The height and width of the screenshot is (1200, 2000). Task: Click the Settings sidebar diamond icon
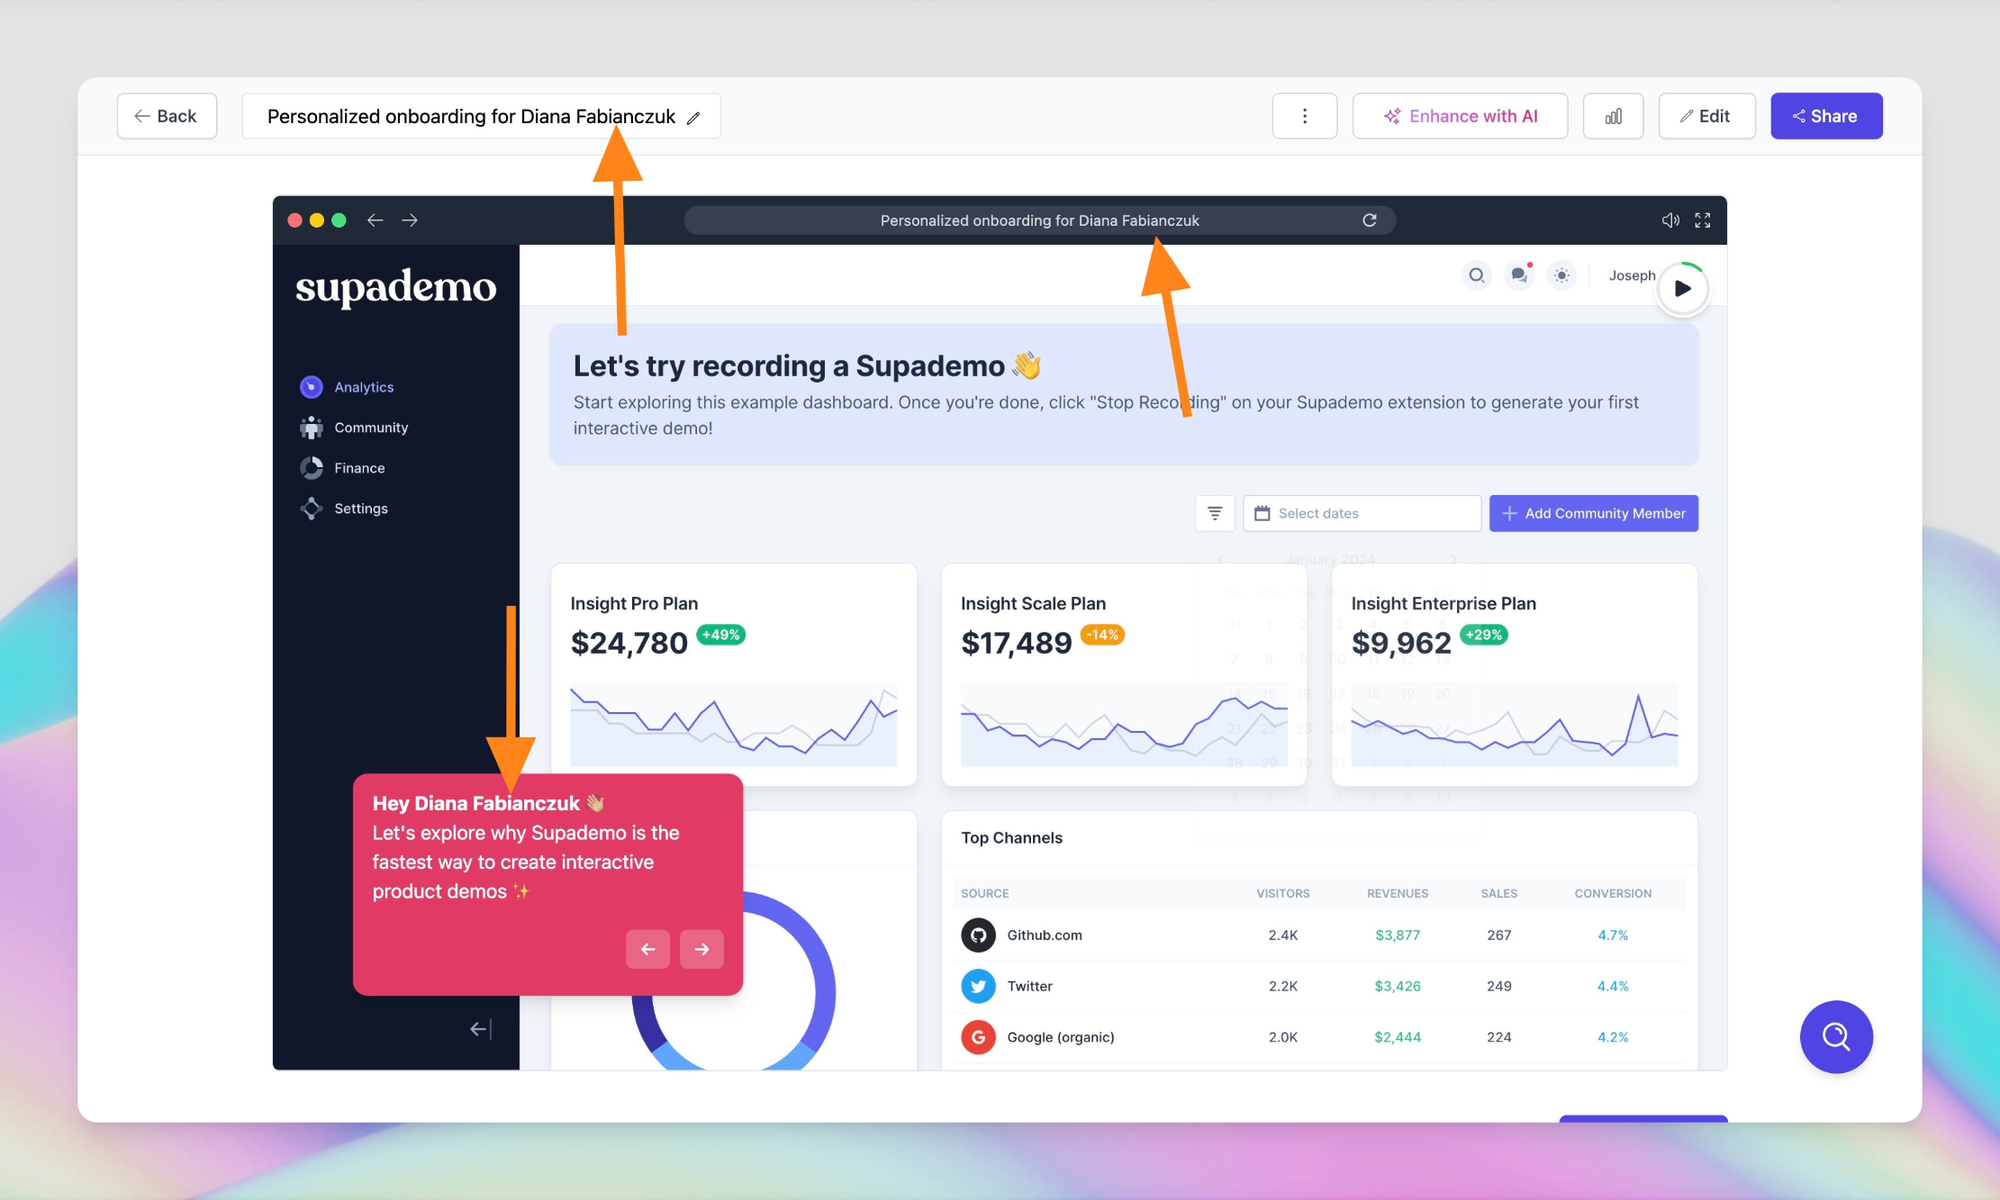point(311,508)
